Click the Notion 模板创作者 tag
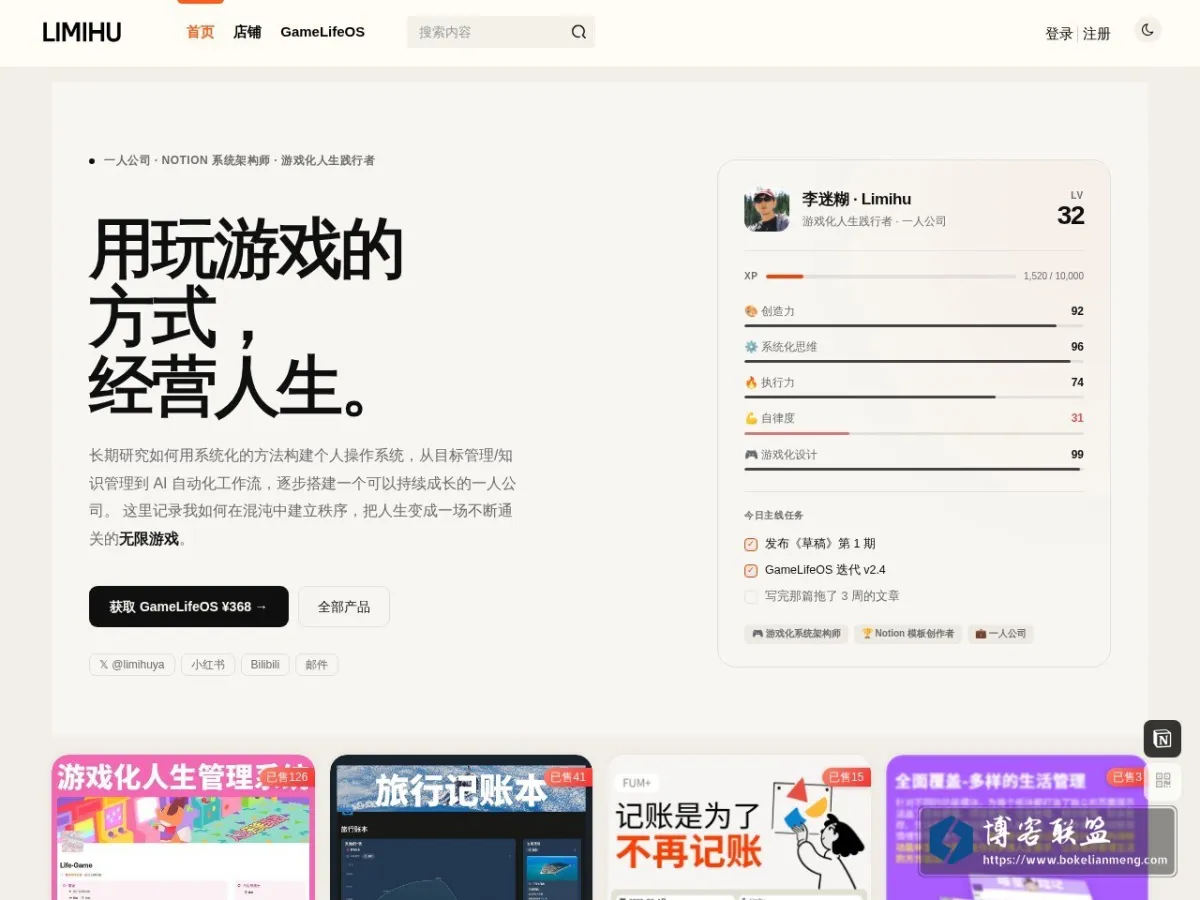The image size is (1200, 900). [908, 634]
